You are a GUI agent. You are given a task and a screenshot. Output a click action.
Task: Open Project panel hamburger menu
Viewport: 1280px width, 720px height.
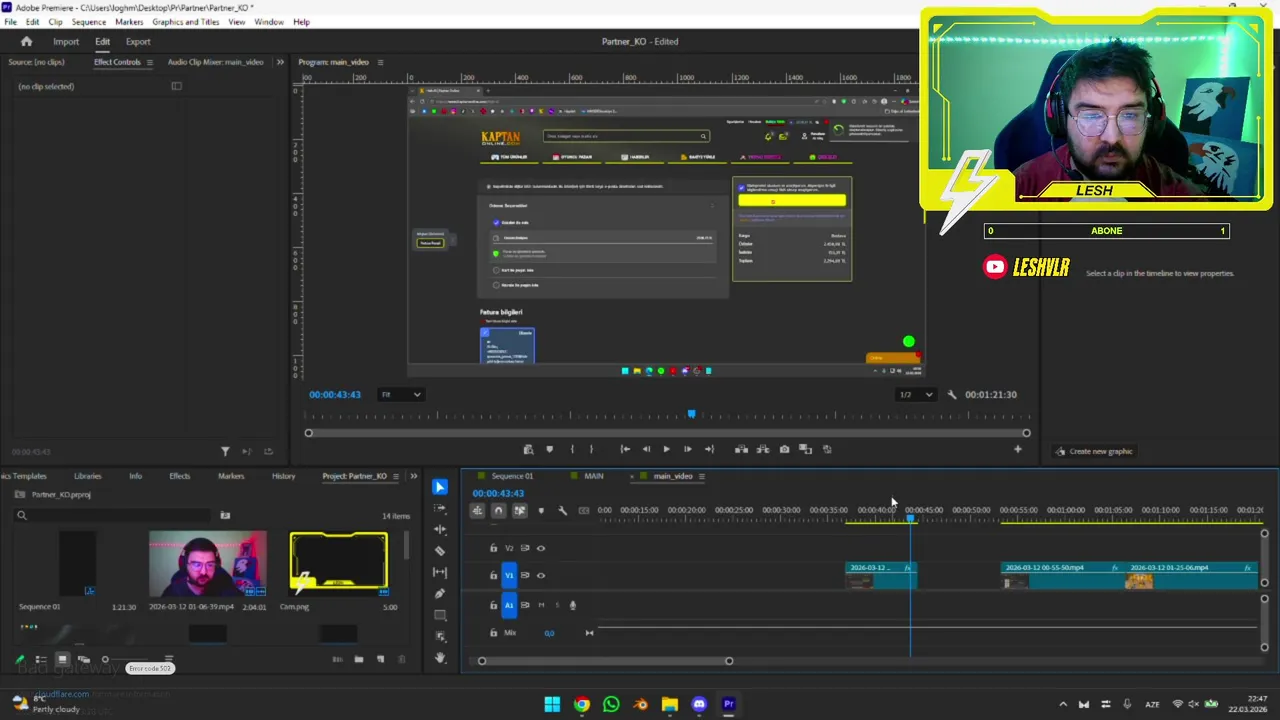[x=396, y=477]
